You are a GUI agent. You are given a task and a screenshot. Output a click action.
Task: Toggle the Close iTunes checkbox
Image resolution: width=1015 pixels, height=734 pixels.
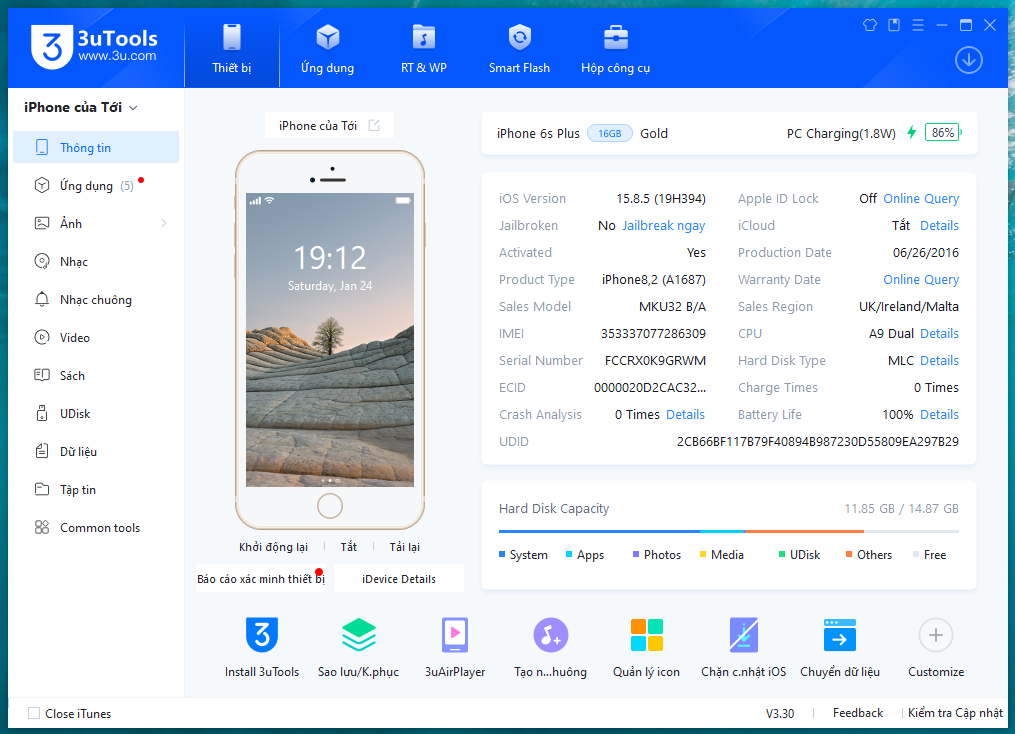pyautogui.click(x=34, y=713)
